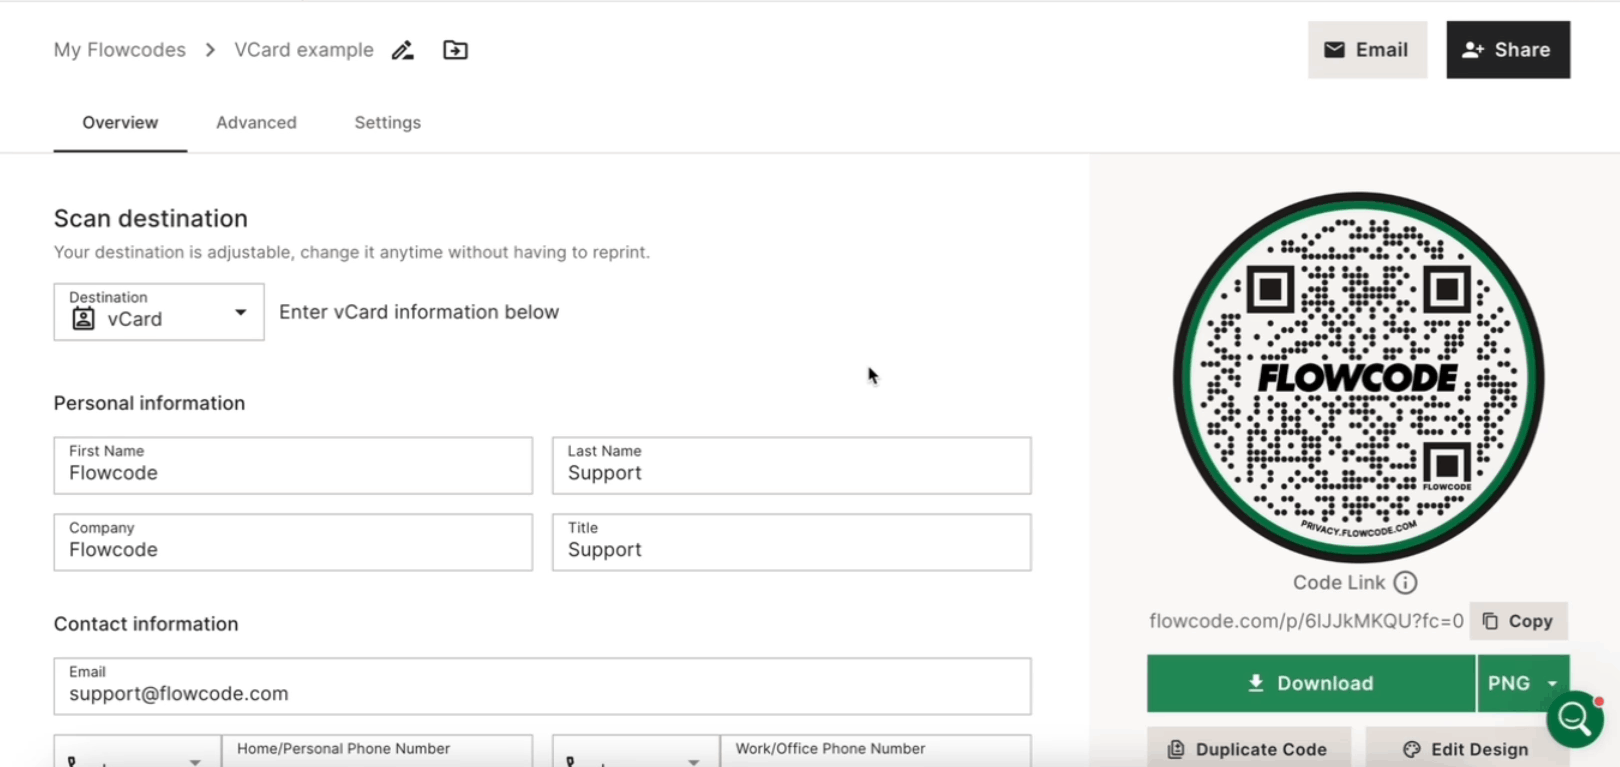Open the Settings tab
This screenshot has height=767, width=1620.
click(387, 123)
